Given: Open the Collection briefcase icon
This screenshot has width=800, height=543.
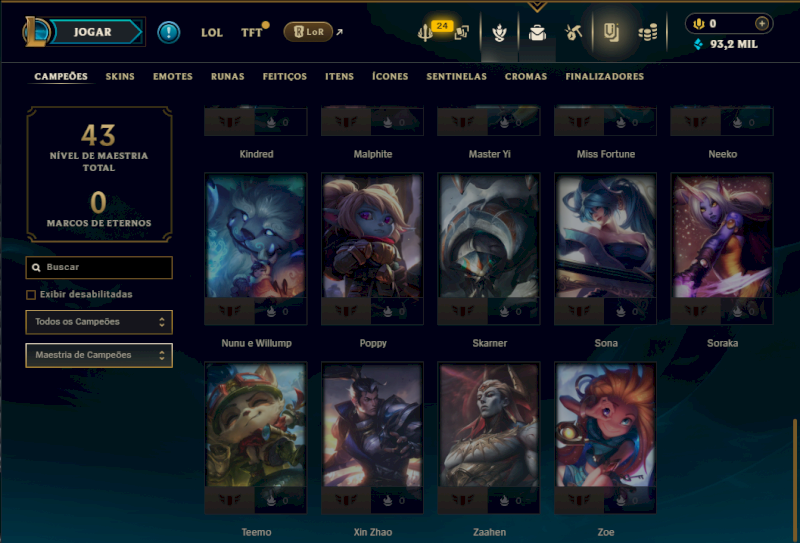Looking at the screenshot, I should tap(537, 33).
